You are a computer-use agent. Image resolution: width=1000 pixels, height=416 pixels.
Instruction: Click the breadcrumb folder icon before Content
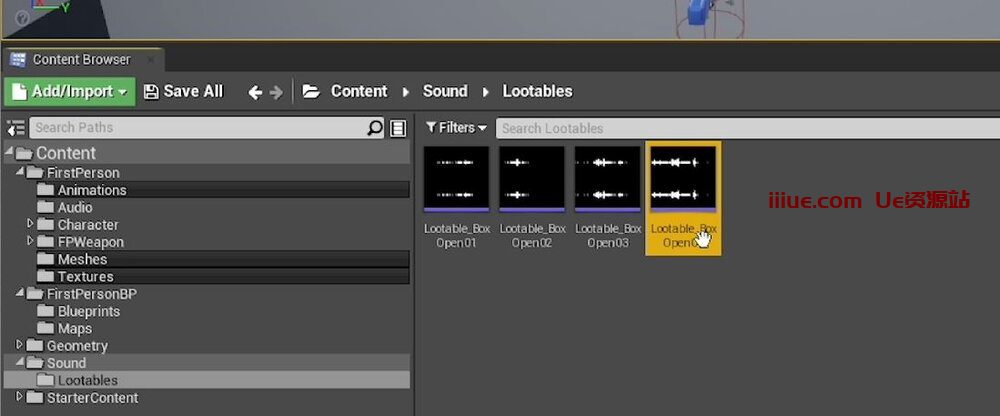tap(311, 91)
